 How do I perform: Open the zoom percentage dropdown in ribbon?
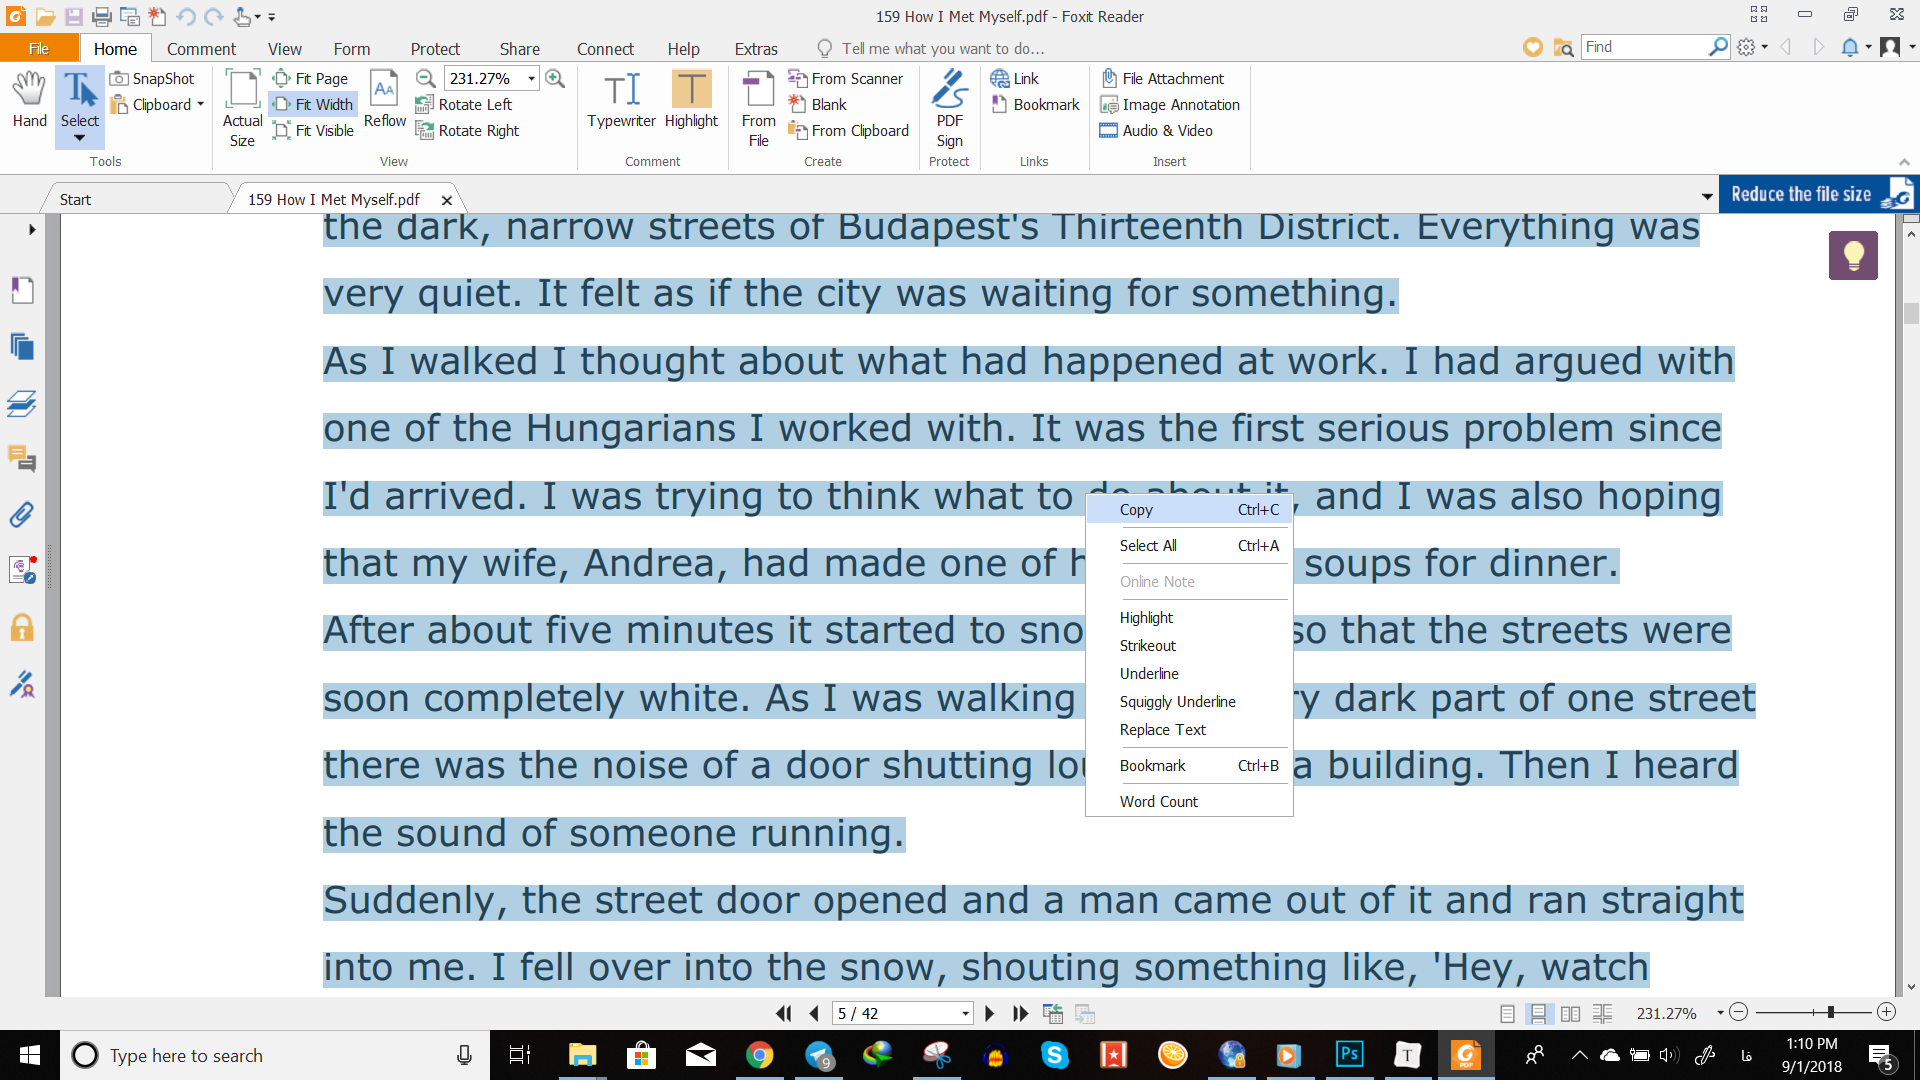pyautogui.click(x=531, y=78)
